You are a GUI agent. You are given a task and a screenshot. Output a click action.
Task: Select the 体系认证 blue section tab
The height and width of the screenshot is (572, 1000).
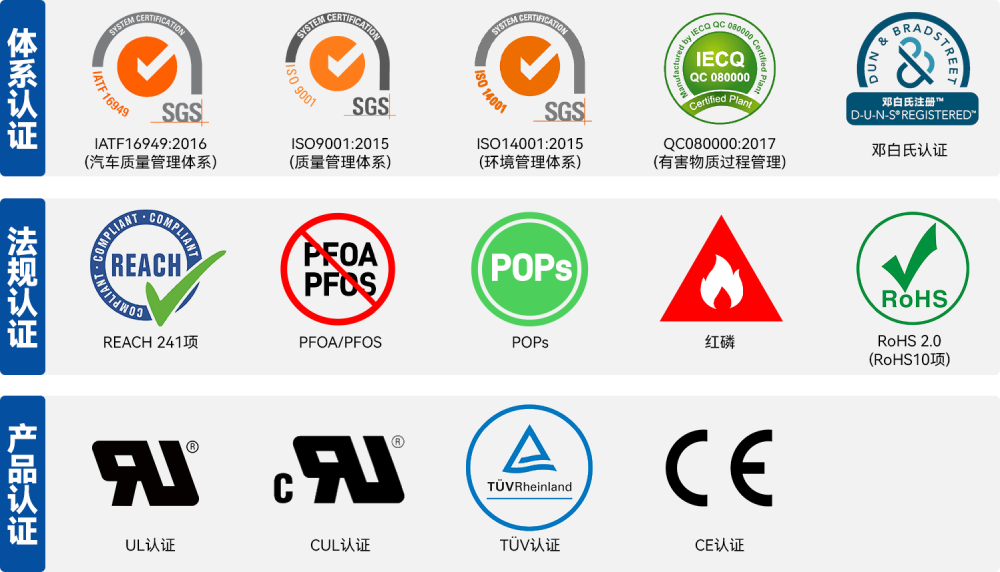pyautogui.click(x=22, y=88)
